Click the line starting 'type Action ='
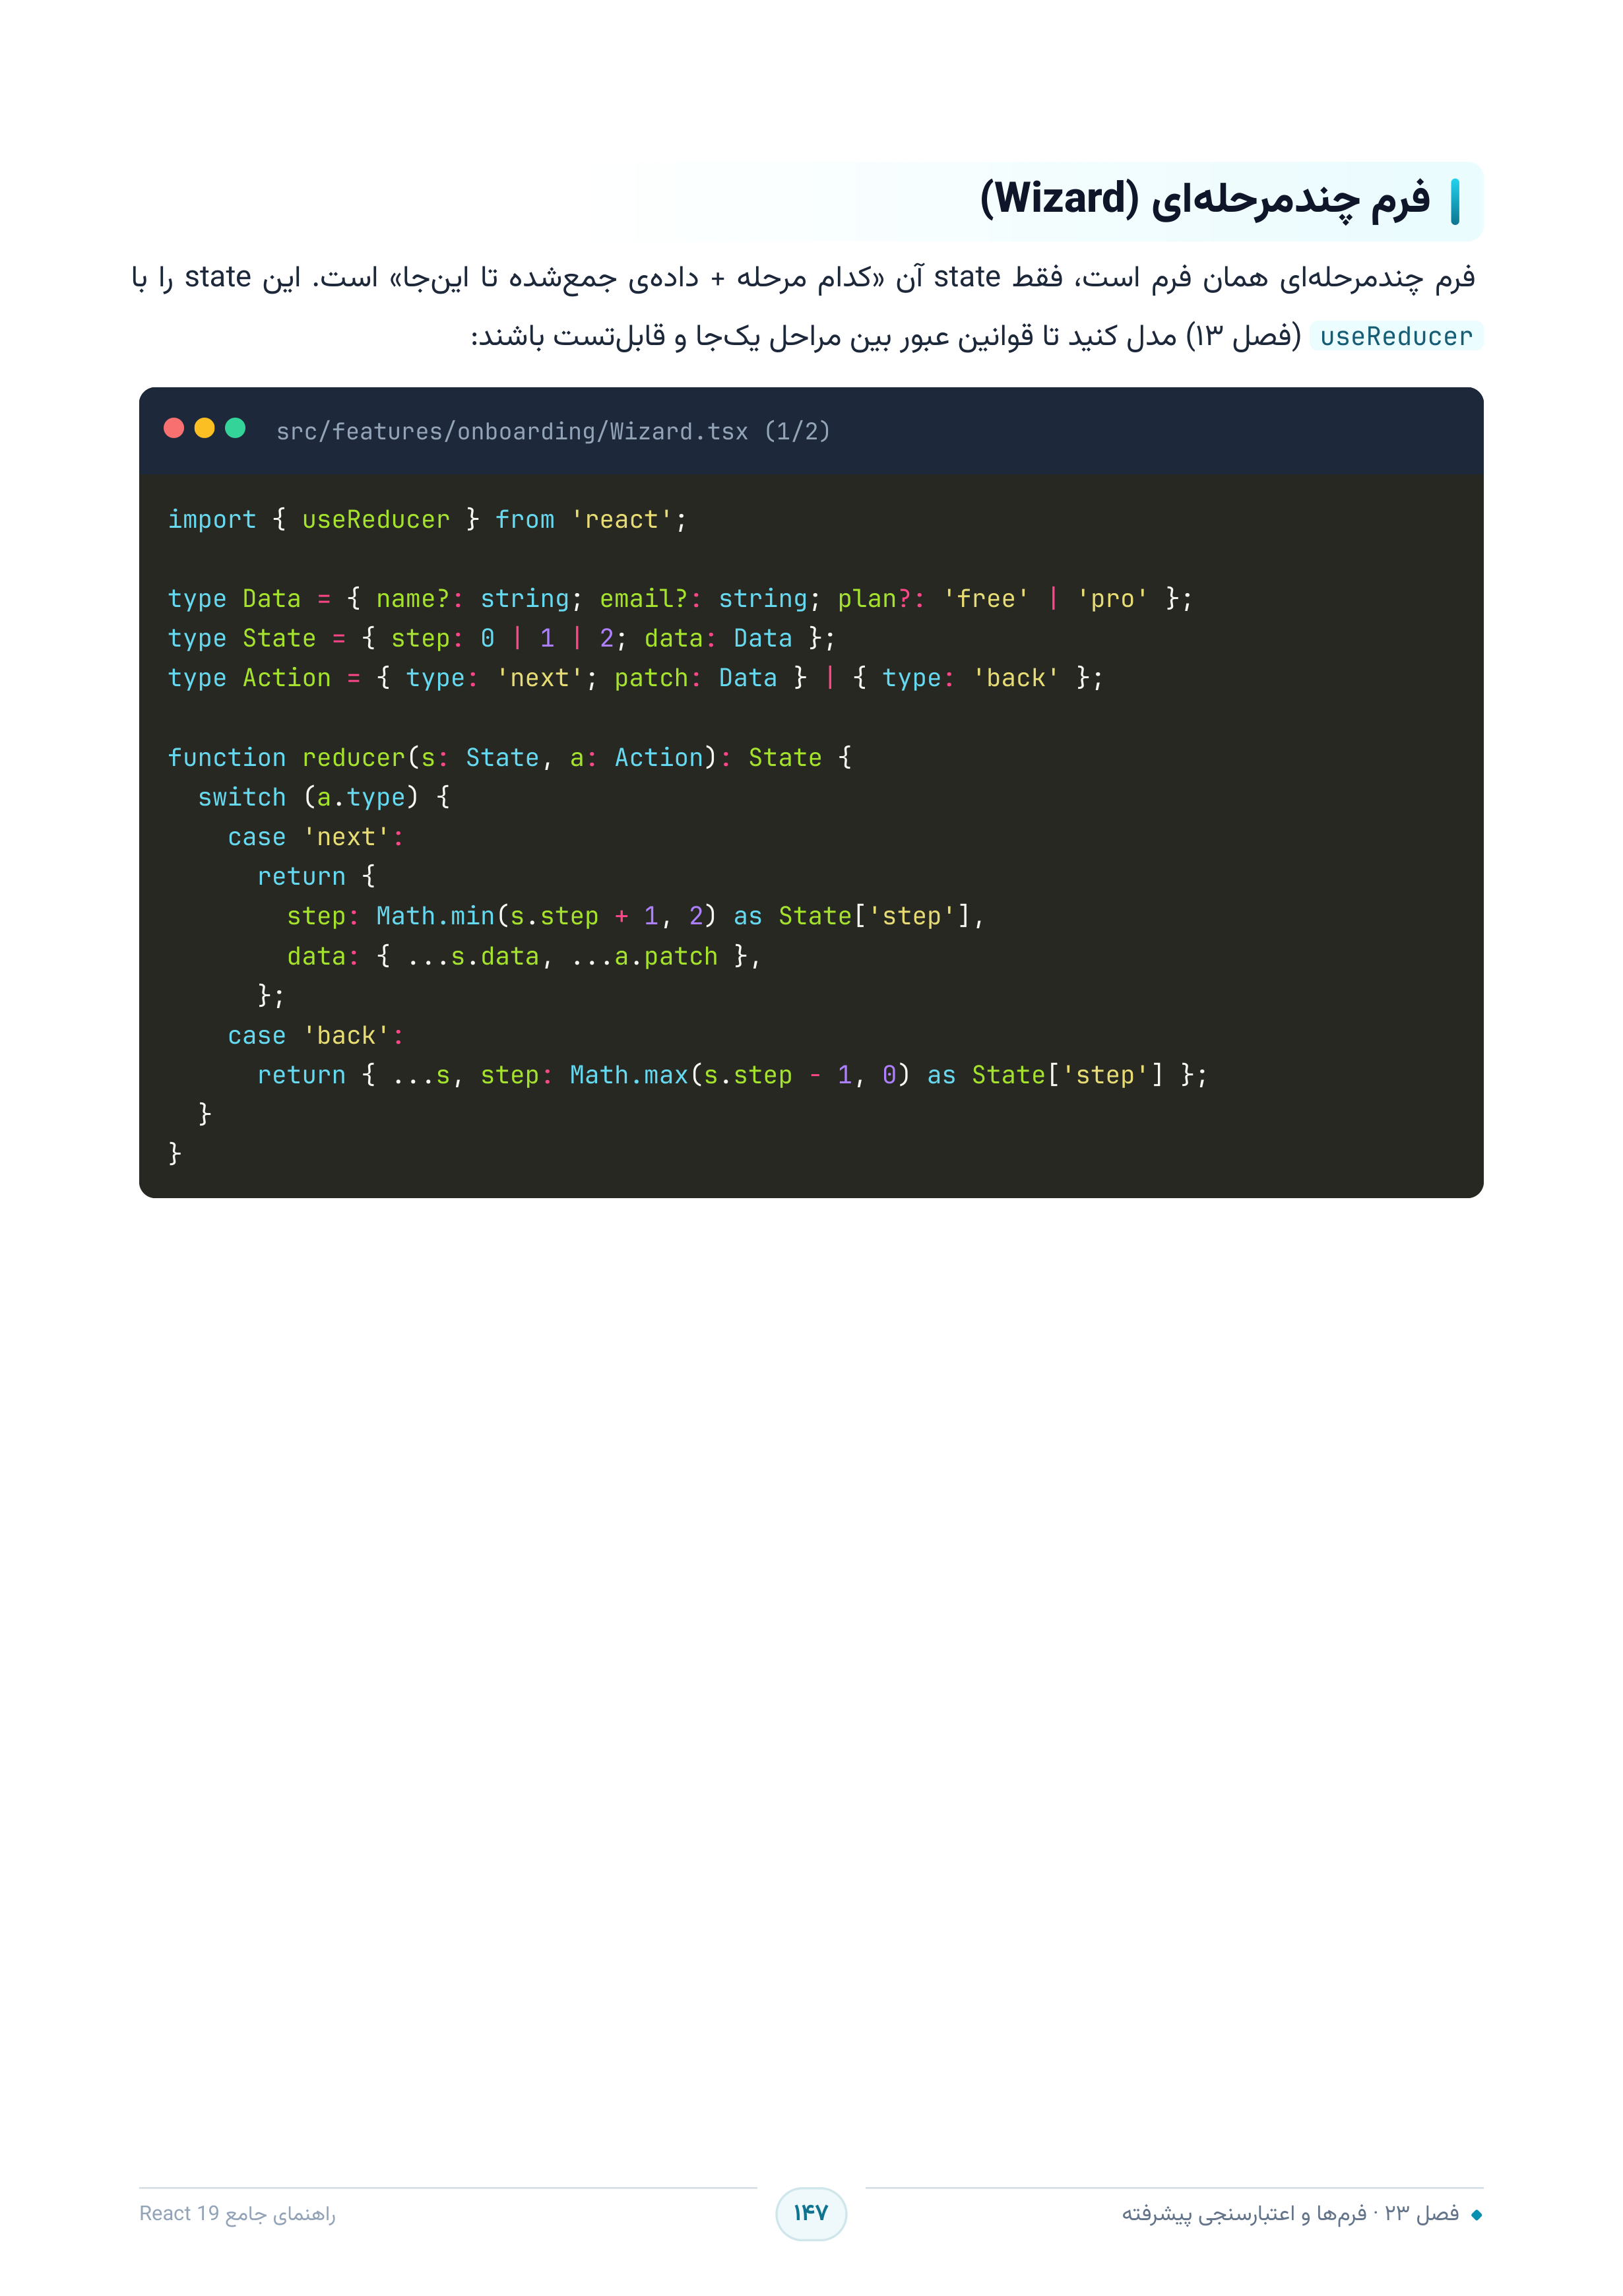Viewport: 1623px width, 2296px height. (x=635, y=678)
